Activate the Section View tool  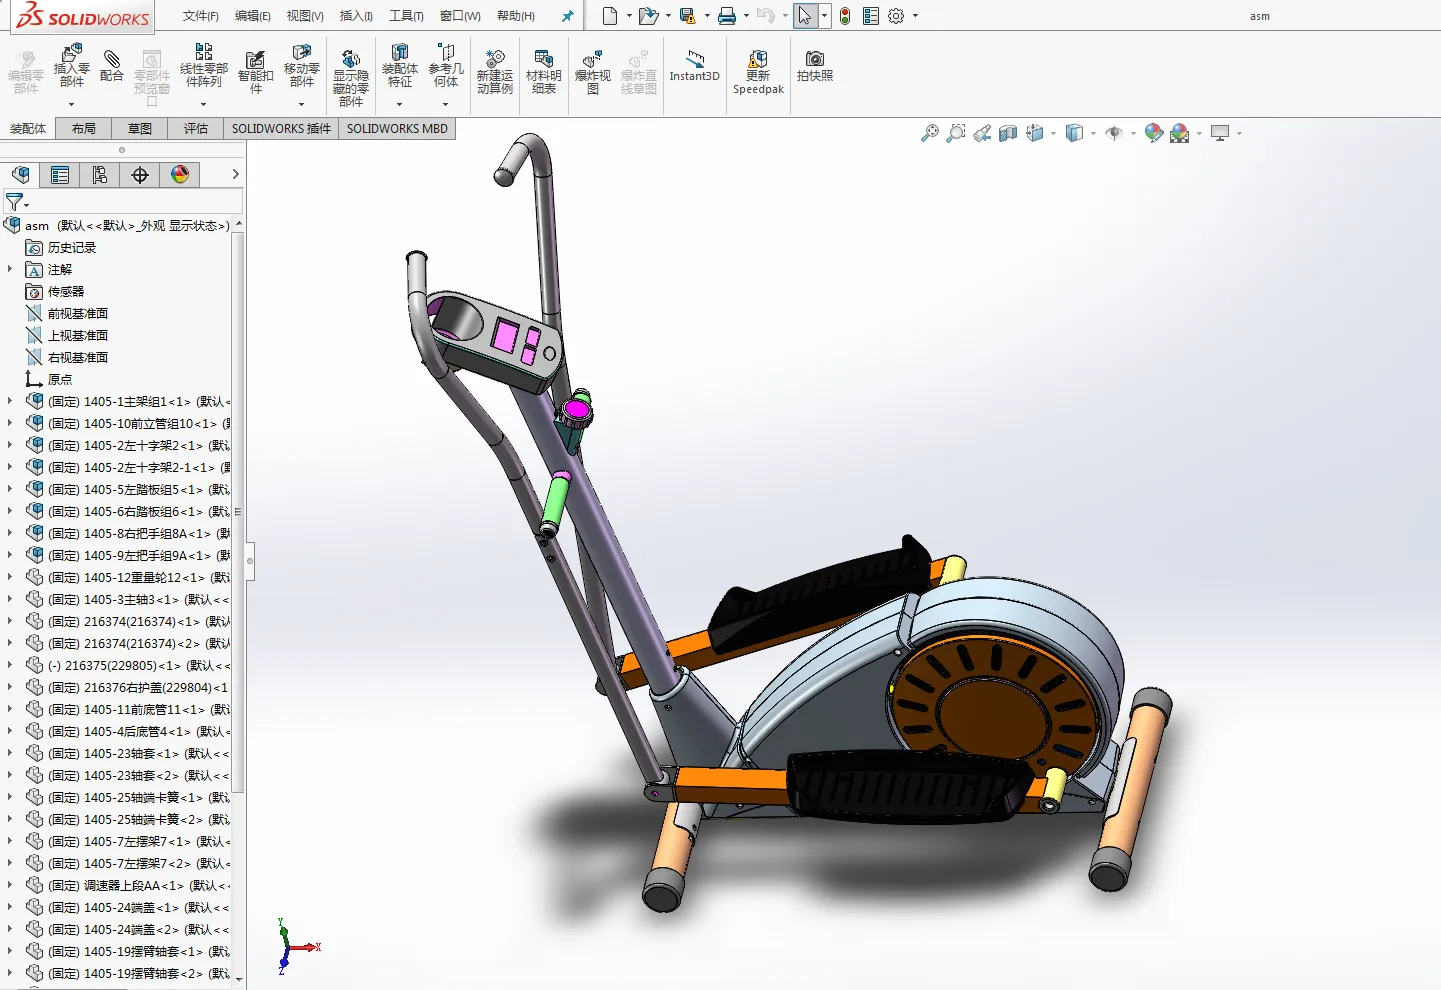pyautogui.click(x=1008, y=133)
